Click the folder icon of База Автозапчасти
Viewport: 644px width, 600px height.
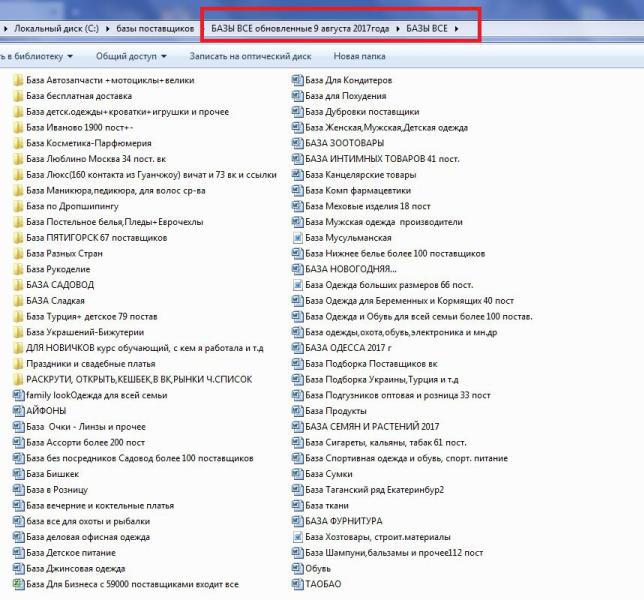coord(18,81)
